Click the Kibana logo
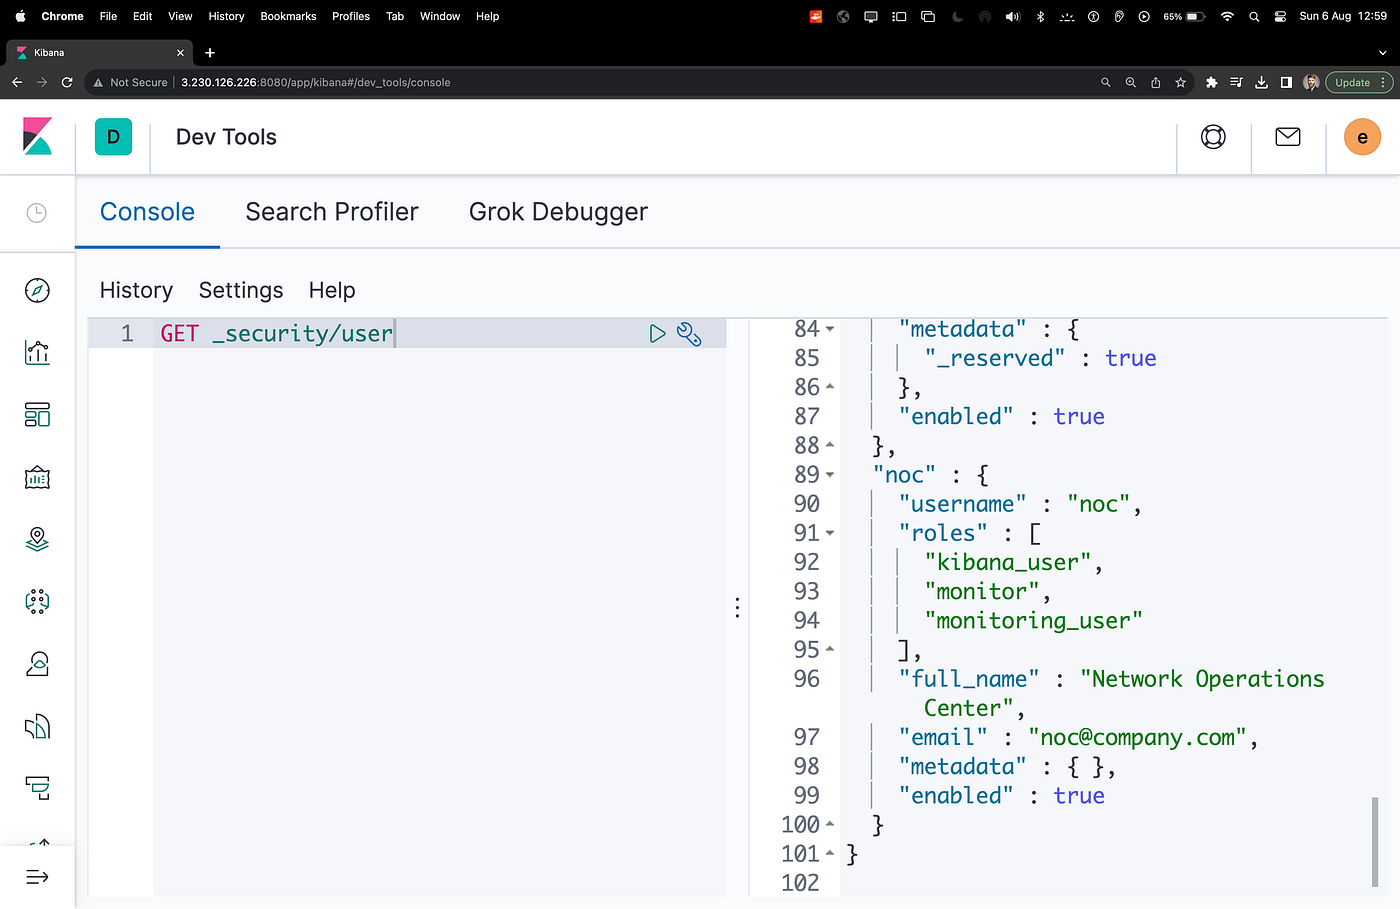 click(37, 137)
